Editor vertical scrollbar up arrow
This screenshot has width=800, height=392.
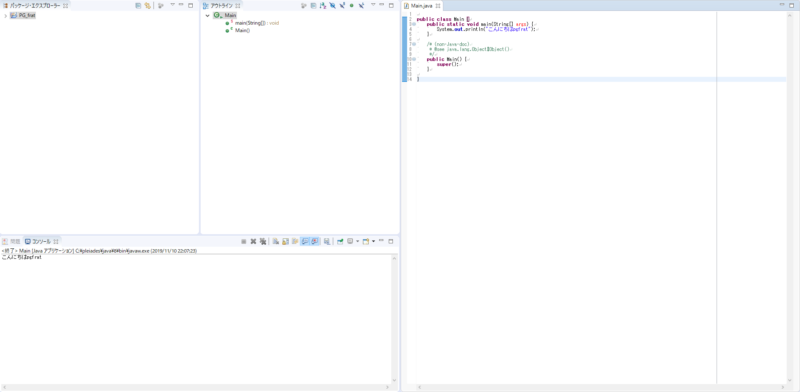click(790, 15)
